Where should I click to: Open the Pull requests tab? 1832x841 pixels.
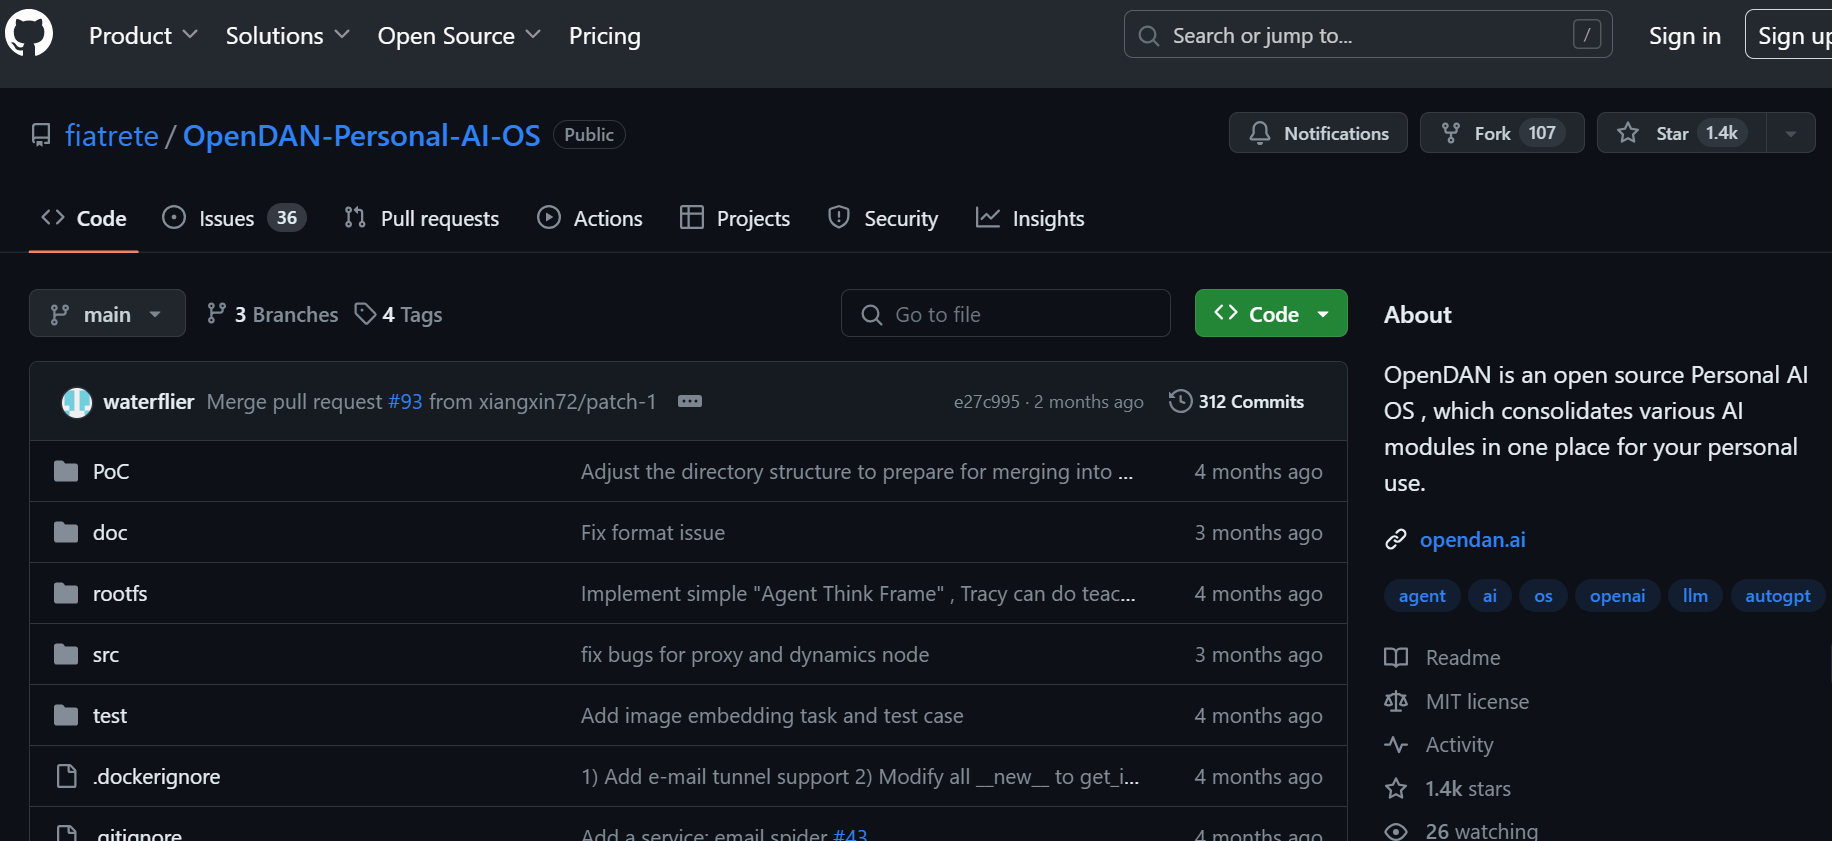[421, 218]
